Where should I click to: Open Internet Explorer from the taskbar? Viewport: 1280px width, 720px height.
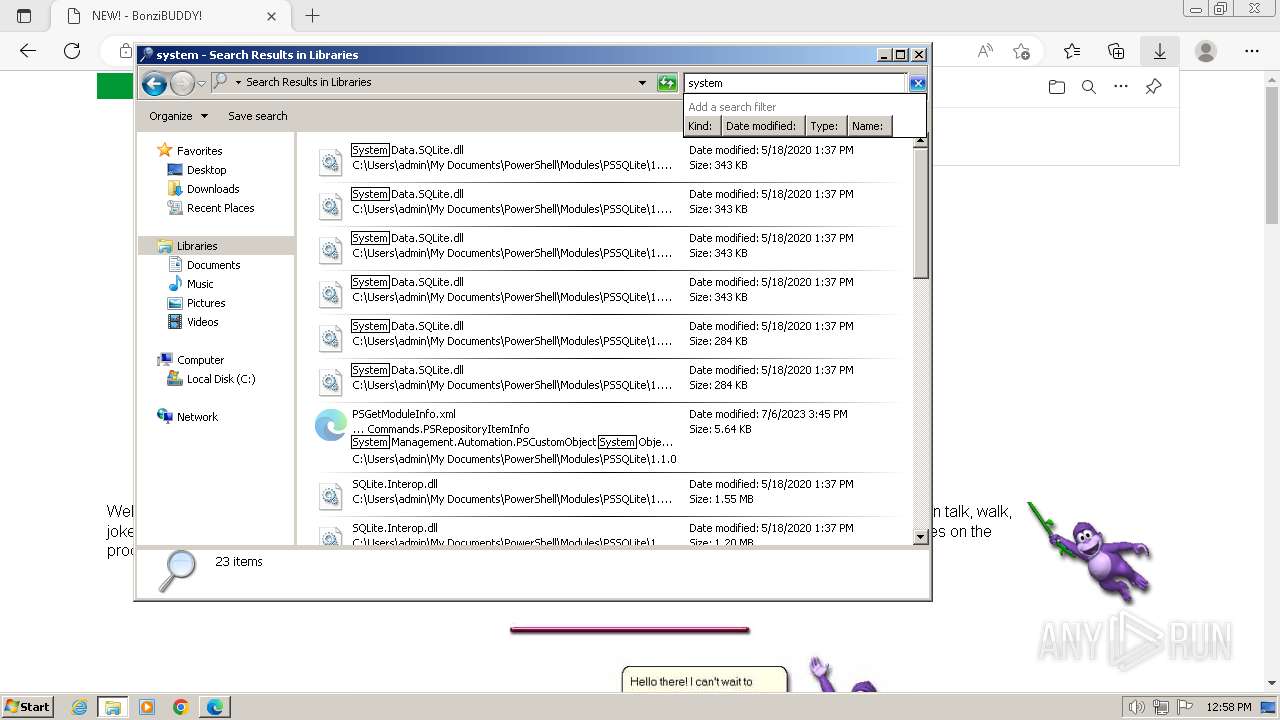(x=79, y=707)
